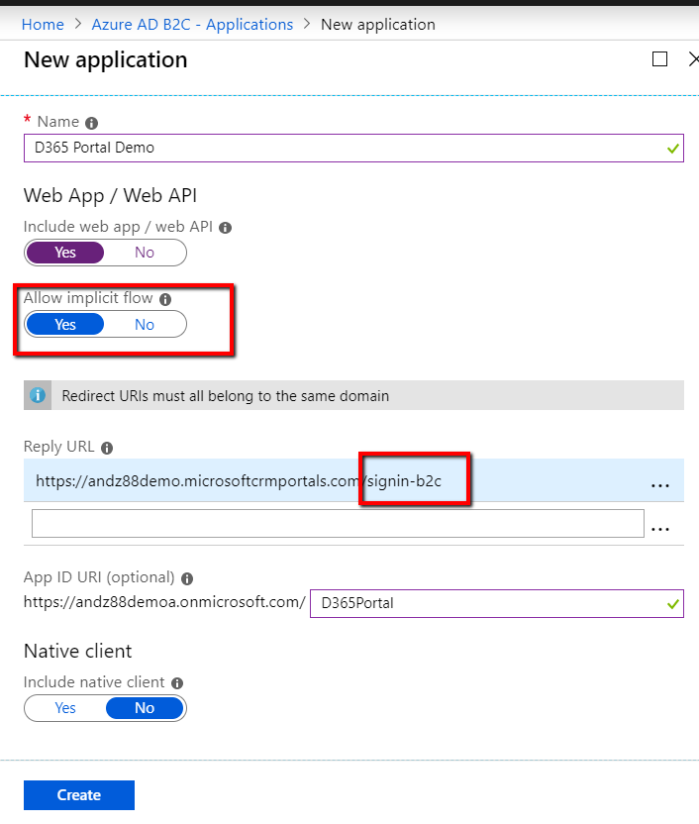
Task: Click info icon next to Allow implicit flow
Action: 165,299
